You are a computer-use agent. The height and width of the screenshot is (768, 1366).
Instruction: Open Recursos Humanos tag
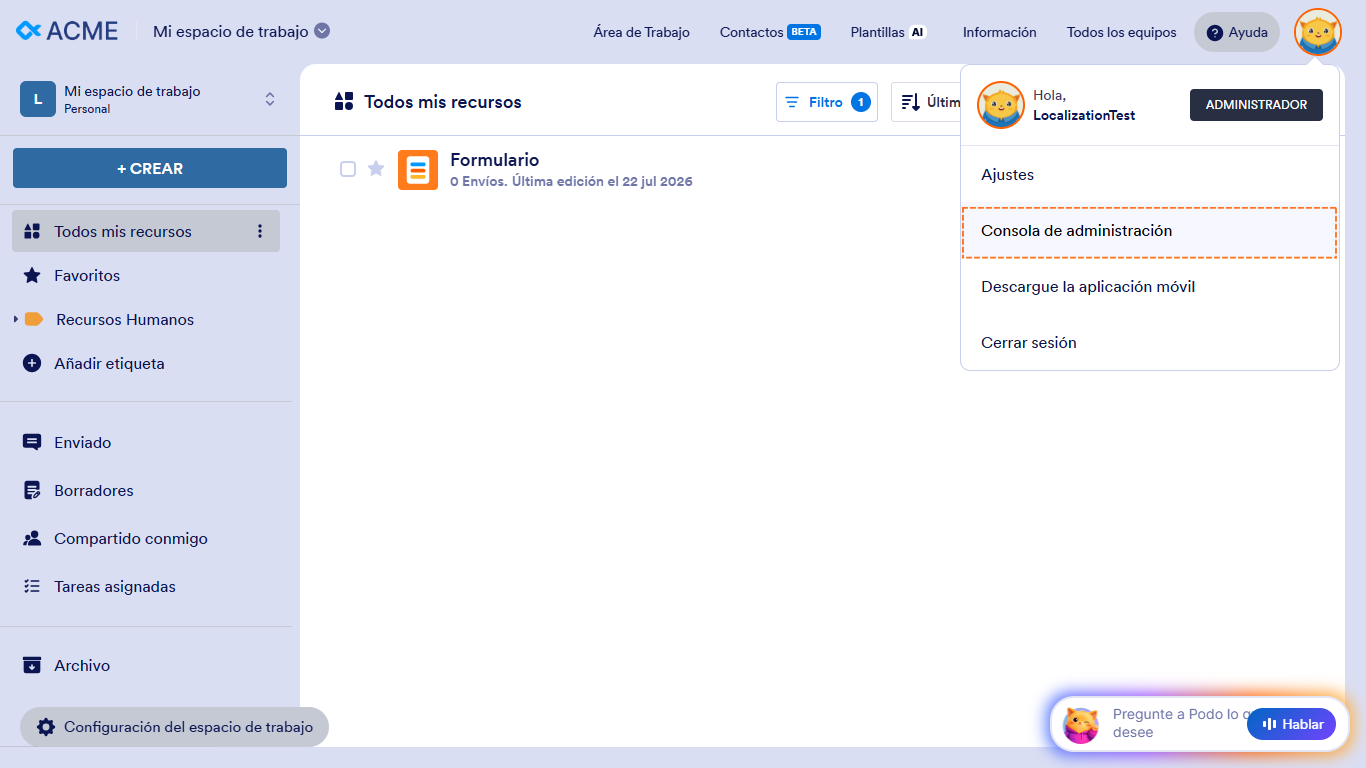125,319
